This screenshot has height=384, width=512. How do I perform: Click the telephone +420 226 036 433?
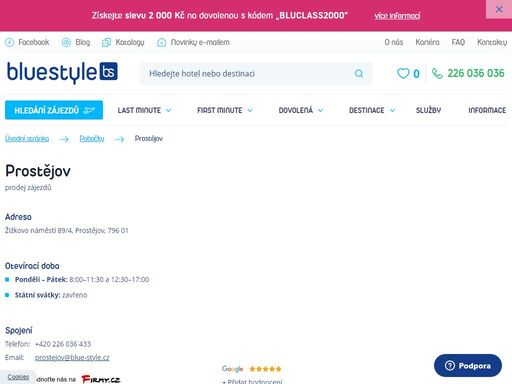coord(63,344)
